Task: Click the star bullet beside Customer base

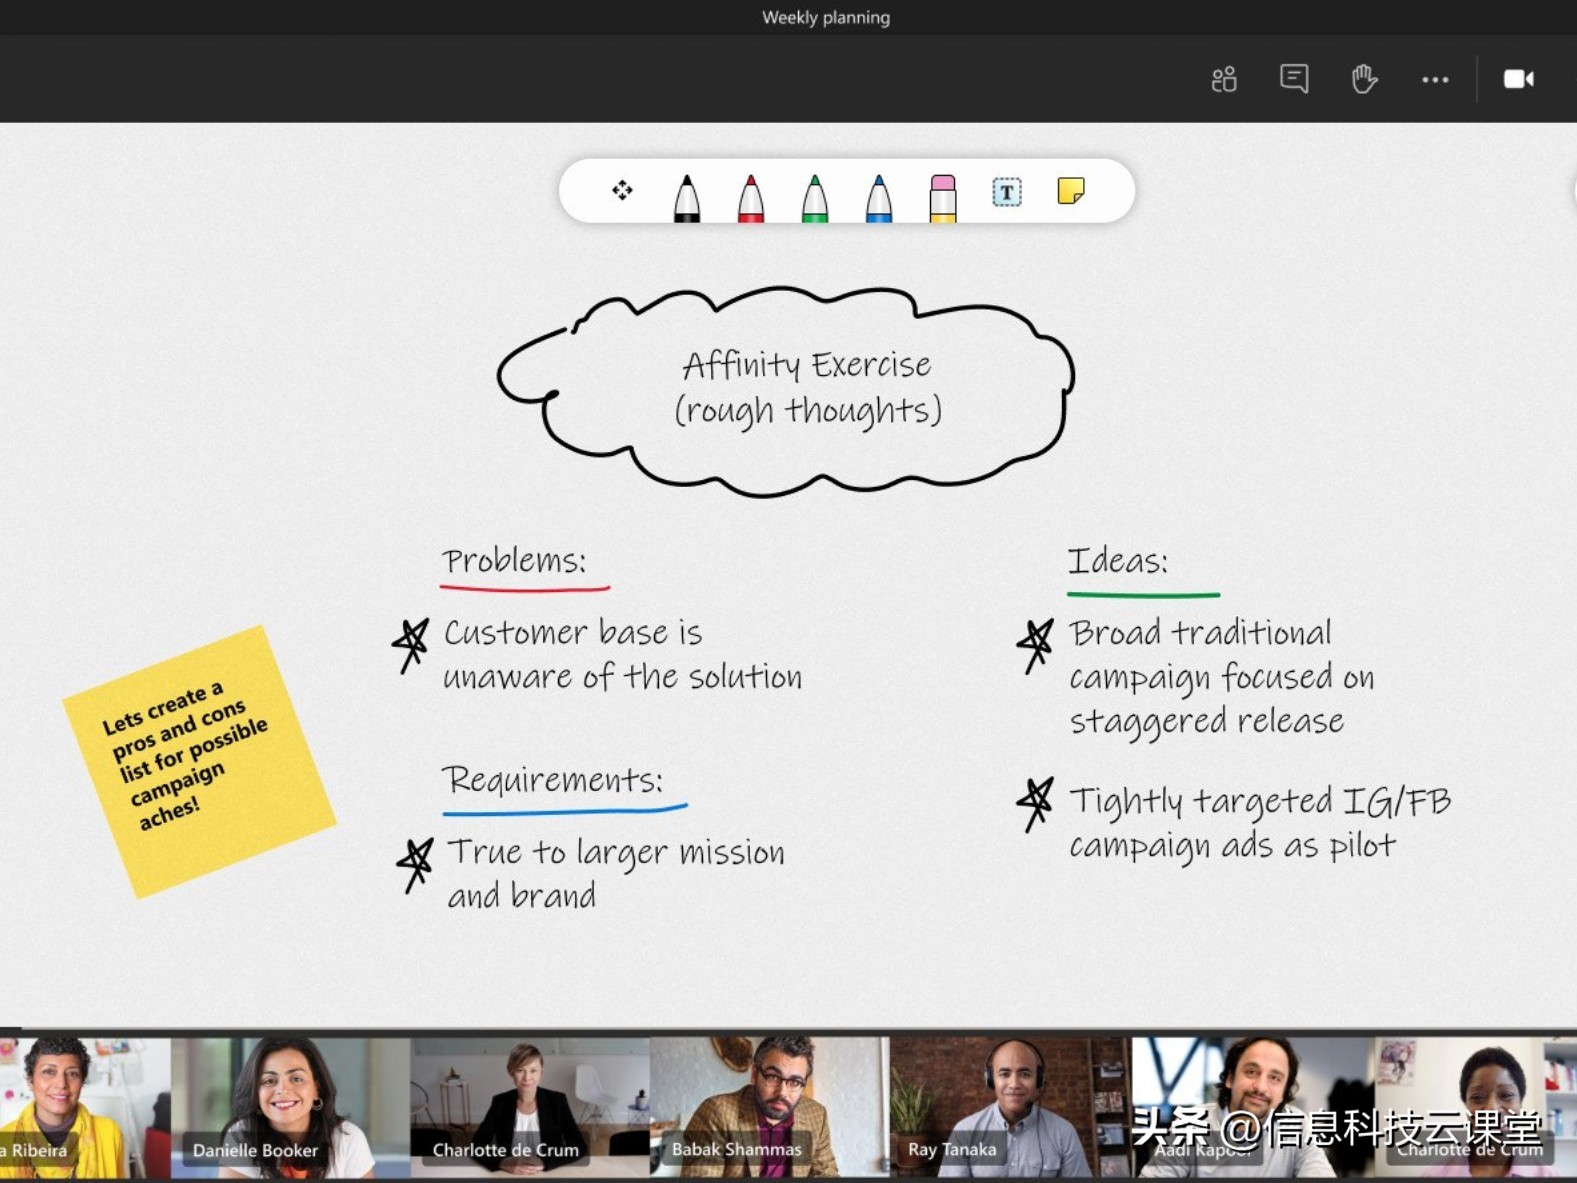Action: (x=411, y=645)
